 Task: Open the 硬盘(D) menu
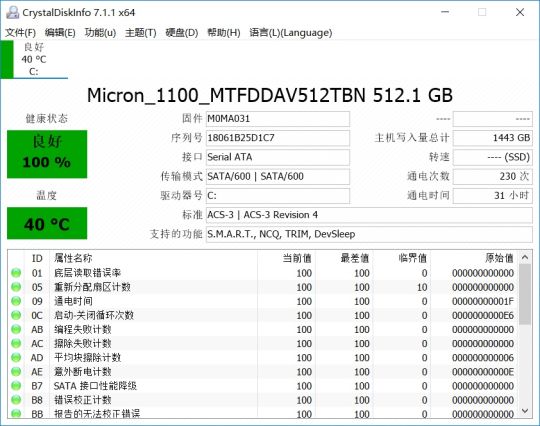click(181, 33)
